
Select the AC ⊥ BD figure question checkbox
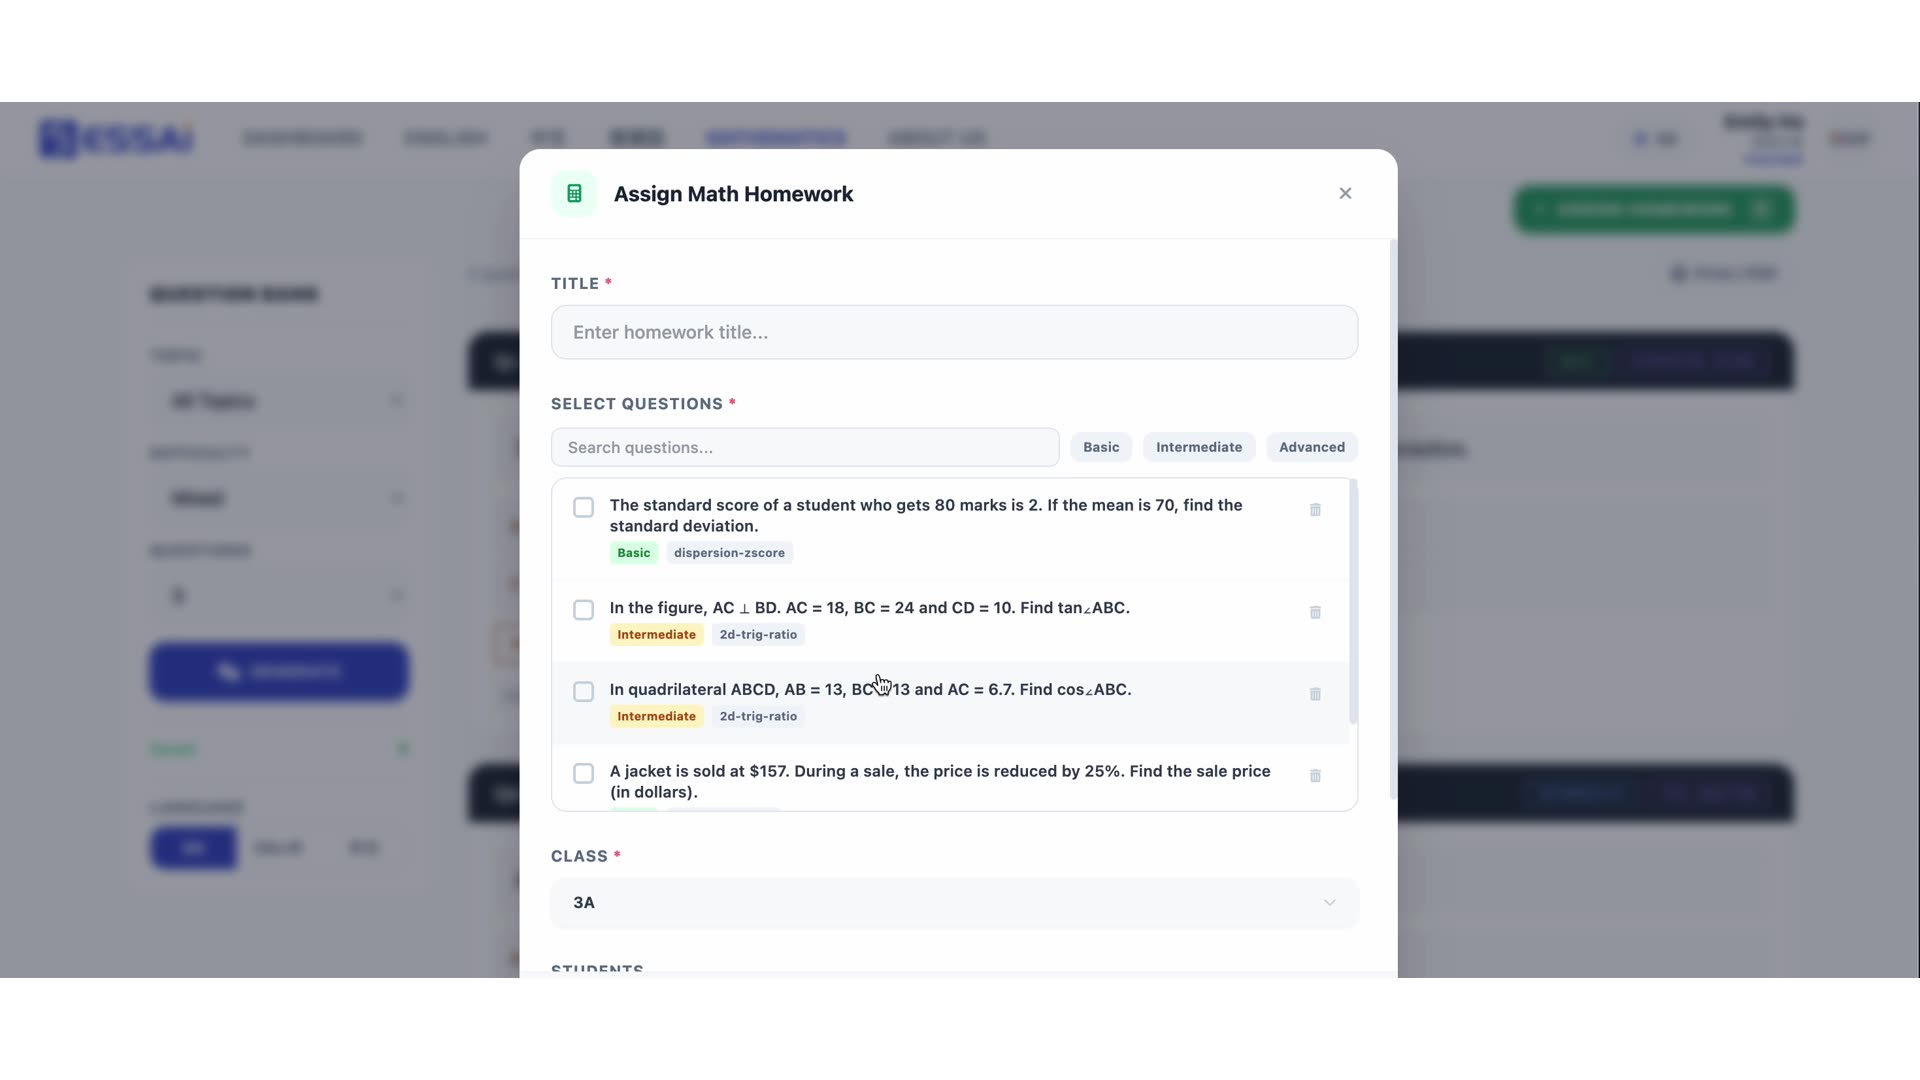[x=583, y=610]
